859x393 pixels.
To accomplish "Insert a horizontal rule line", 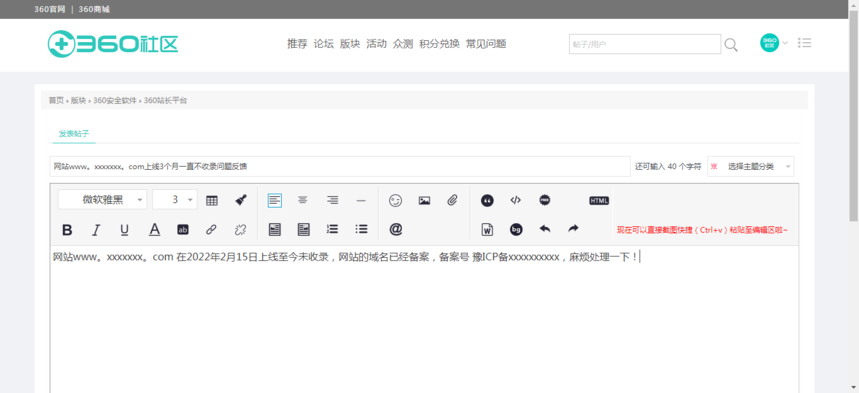I will (360, 201).
